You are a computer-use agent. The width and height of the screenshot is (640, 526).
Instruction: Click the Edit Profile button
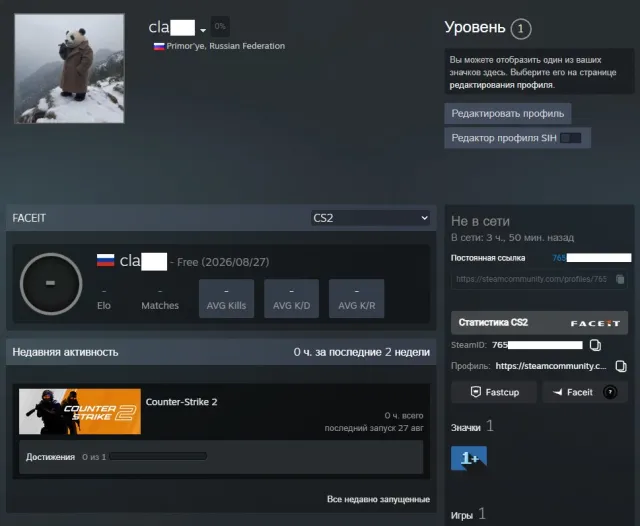508,113
